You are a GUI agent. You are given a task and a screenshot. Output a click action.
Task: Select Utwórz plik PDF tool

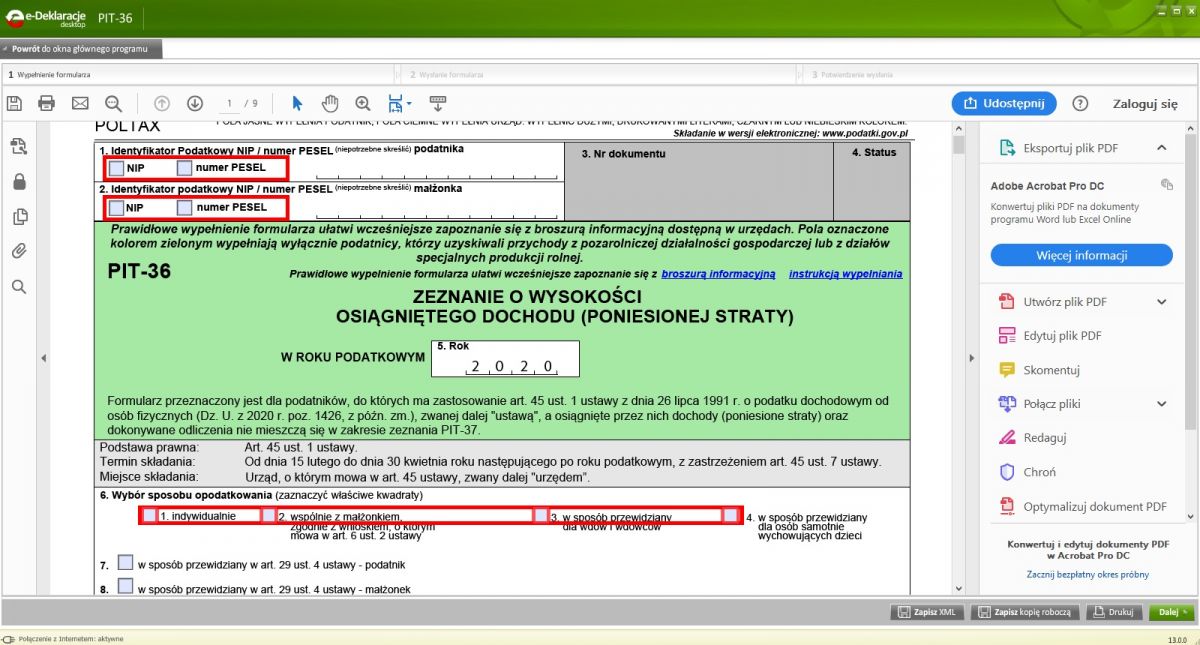(1065, 302)
